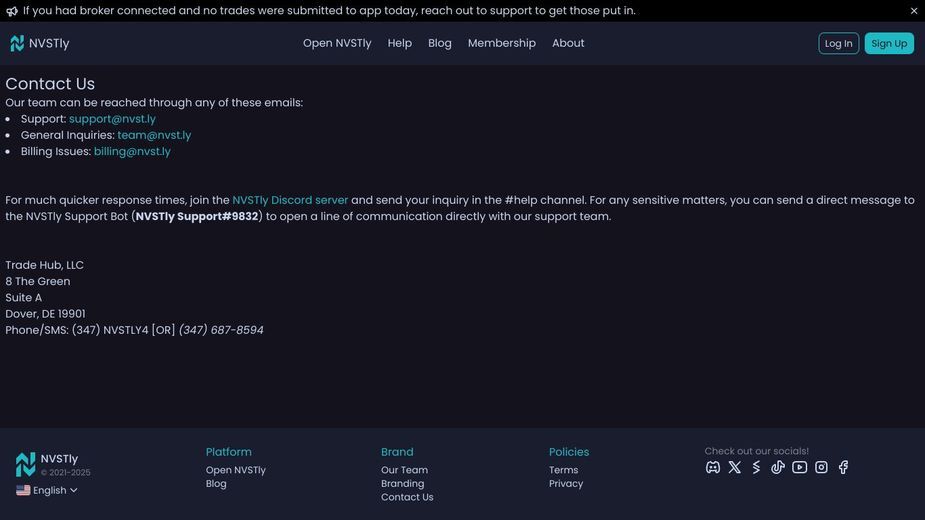Open the Facebook social icon
Screen dimensions: 925x520
(843, 467)
